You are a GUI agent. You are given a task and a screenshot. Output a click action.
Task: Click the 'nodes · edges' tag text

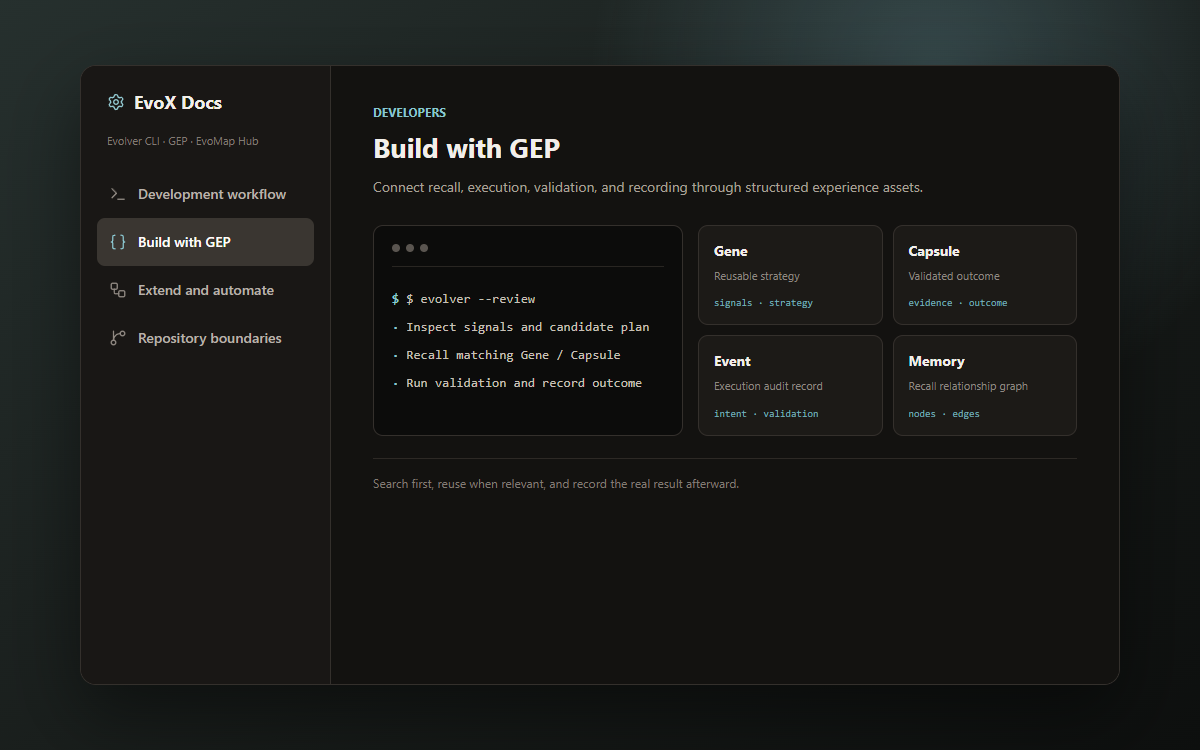point(944,414)
